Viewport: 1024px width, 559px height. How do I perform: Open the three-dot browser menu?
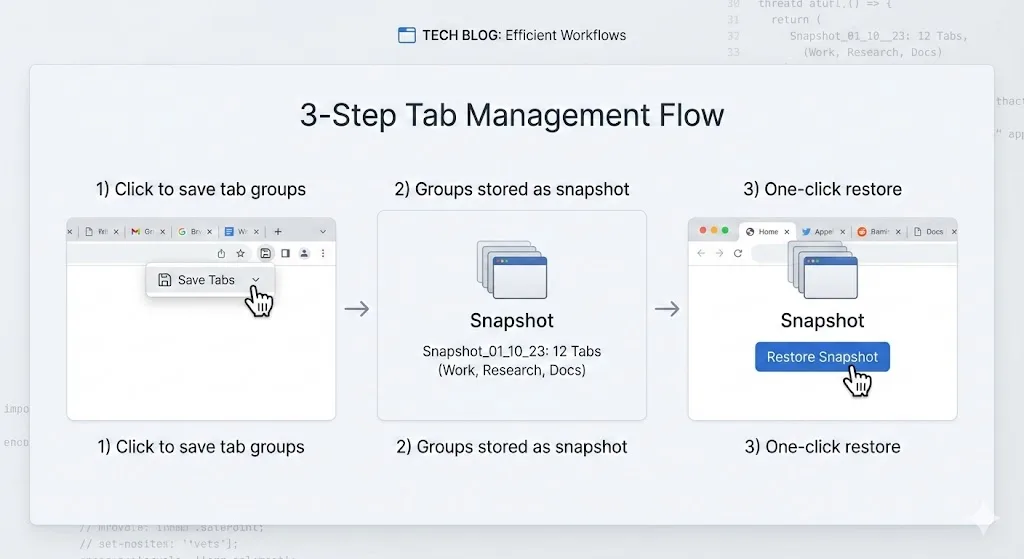(323, 253)
